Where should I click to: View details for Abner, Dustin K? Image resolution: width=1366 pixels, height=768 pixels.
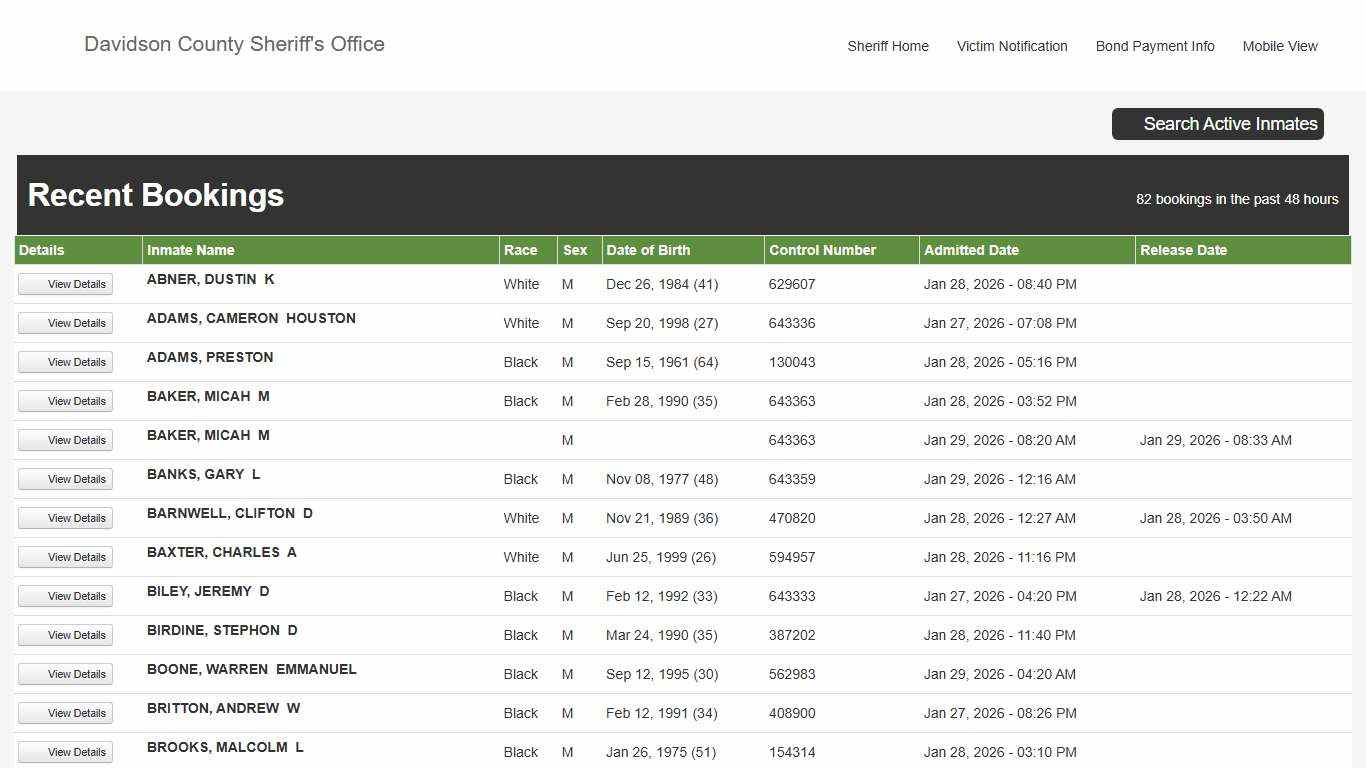(x=65, y=284)
